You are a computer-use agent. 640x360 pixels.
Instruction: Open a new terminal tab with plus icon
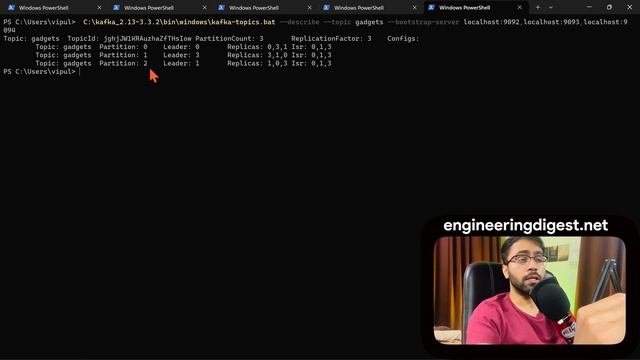538,7
